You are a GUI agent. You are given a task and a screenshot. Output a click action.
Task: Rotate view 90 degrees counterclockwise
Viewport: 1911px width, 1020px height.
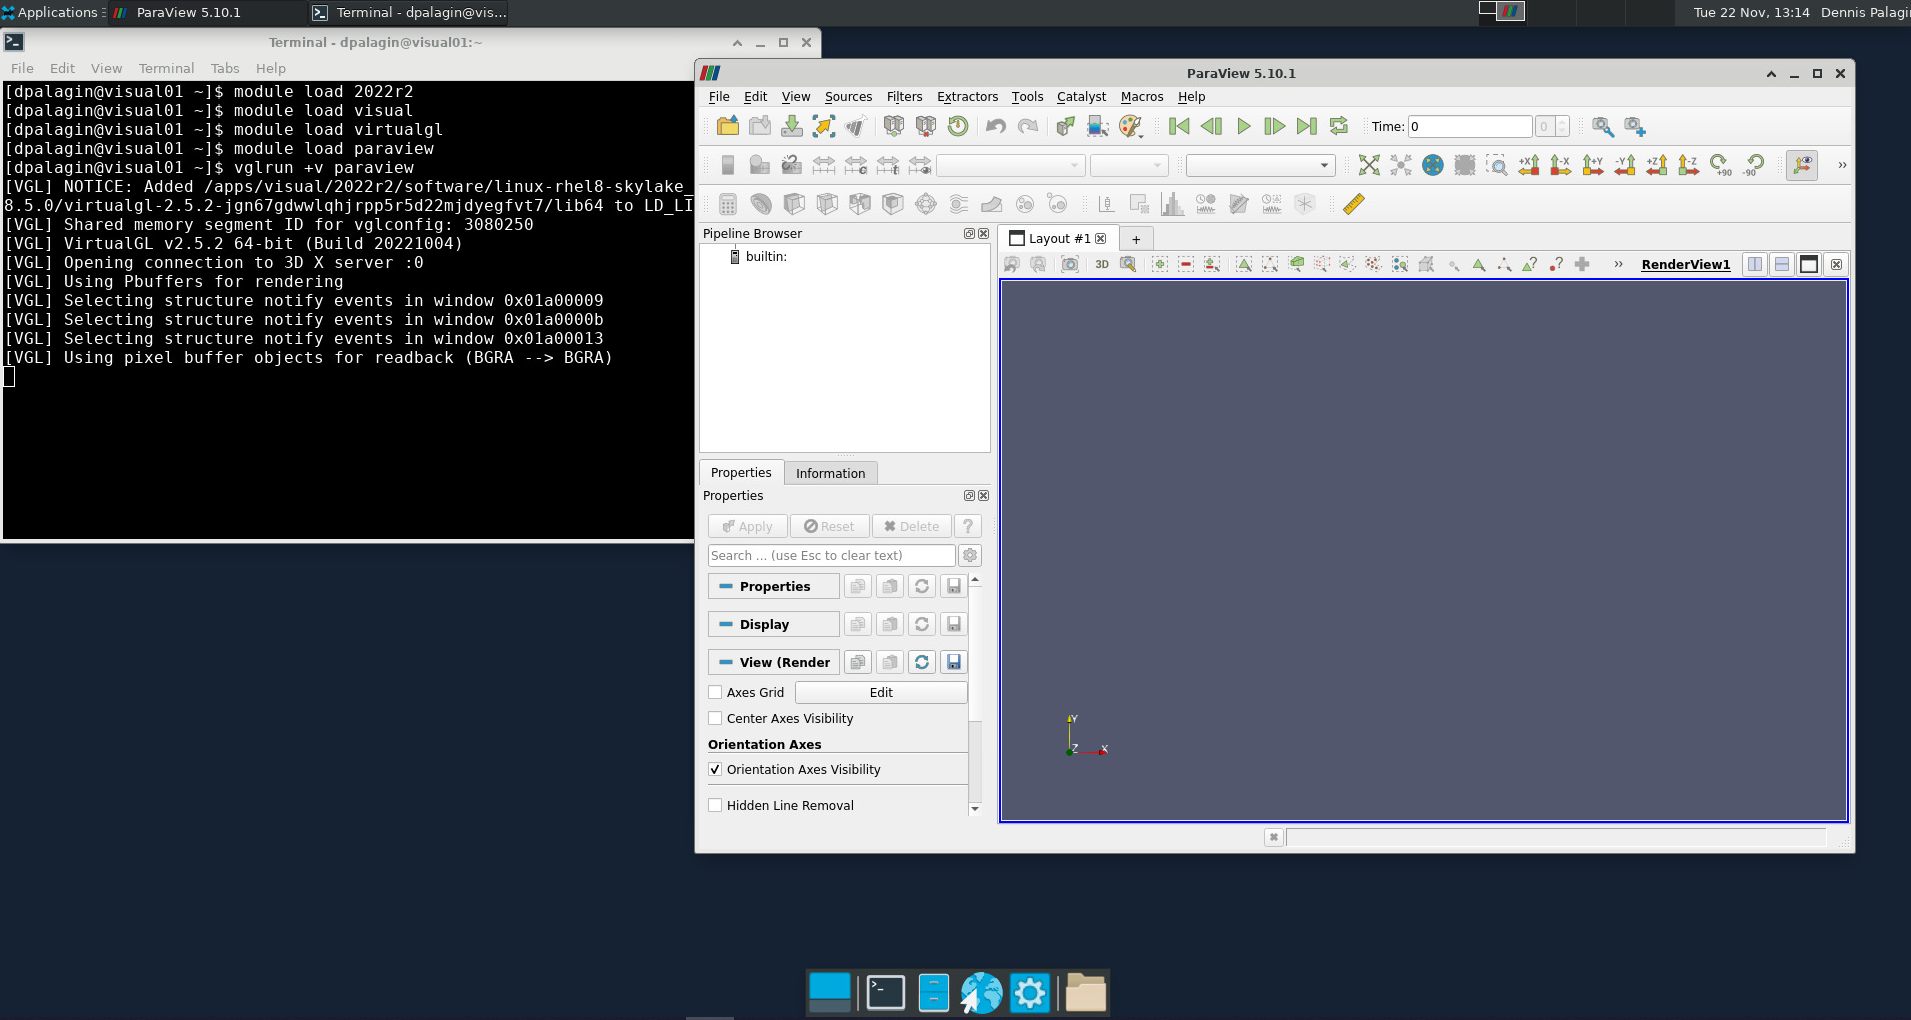click(1753, 165)
